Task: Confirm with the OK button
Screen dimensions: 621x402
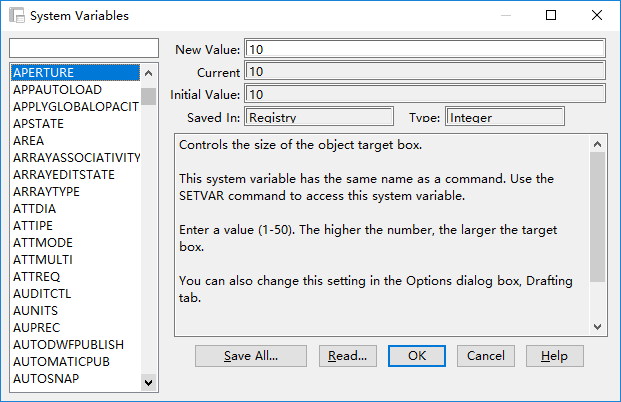Action: click(417, 355)
